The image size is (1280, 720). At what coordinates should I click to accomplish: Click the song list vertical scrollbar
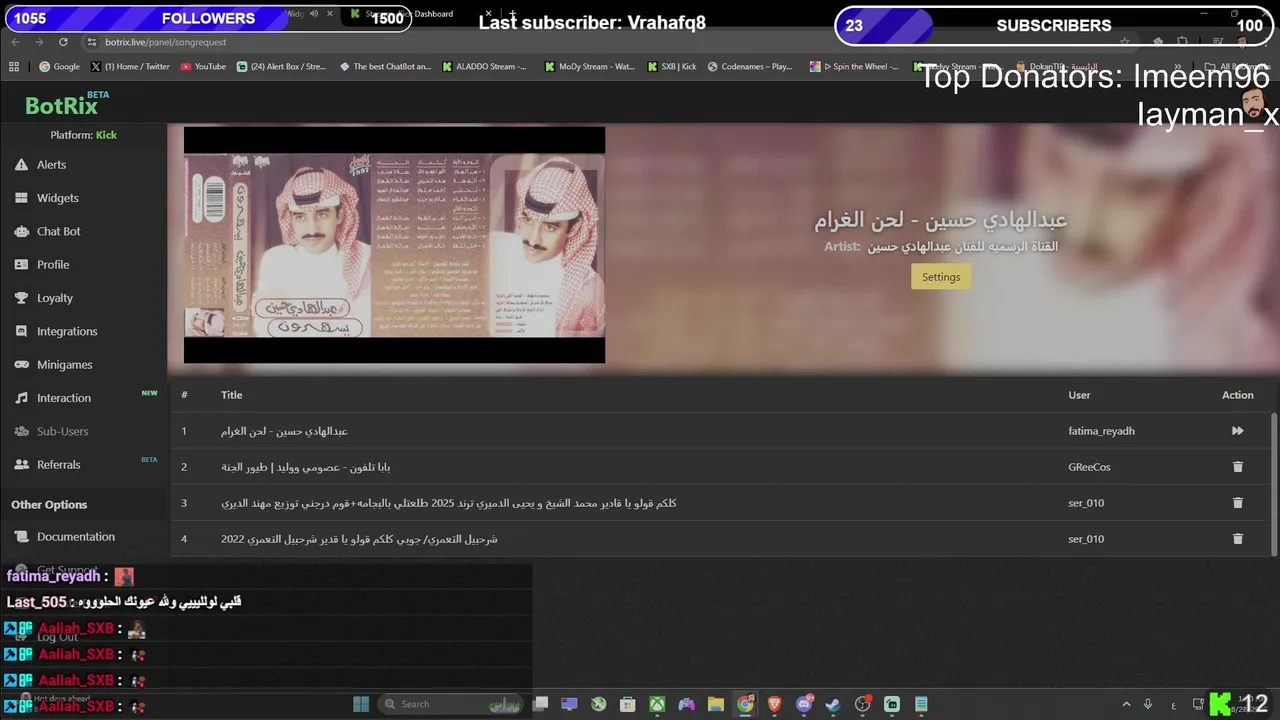[x=1273, y=484]
